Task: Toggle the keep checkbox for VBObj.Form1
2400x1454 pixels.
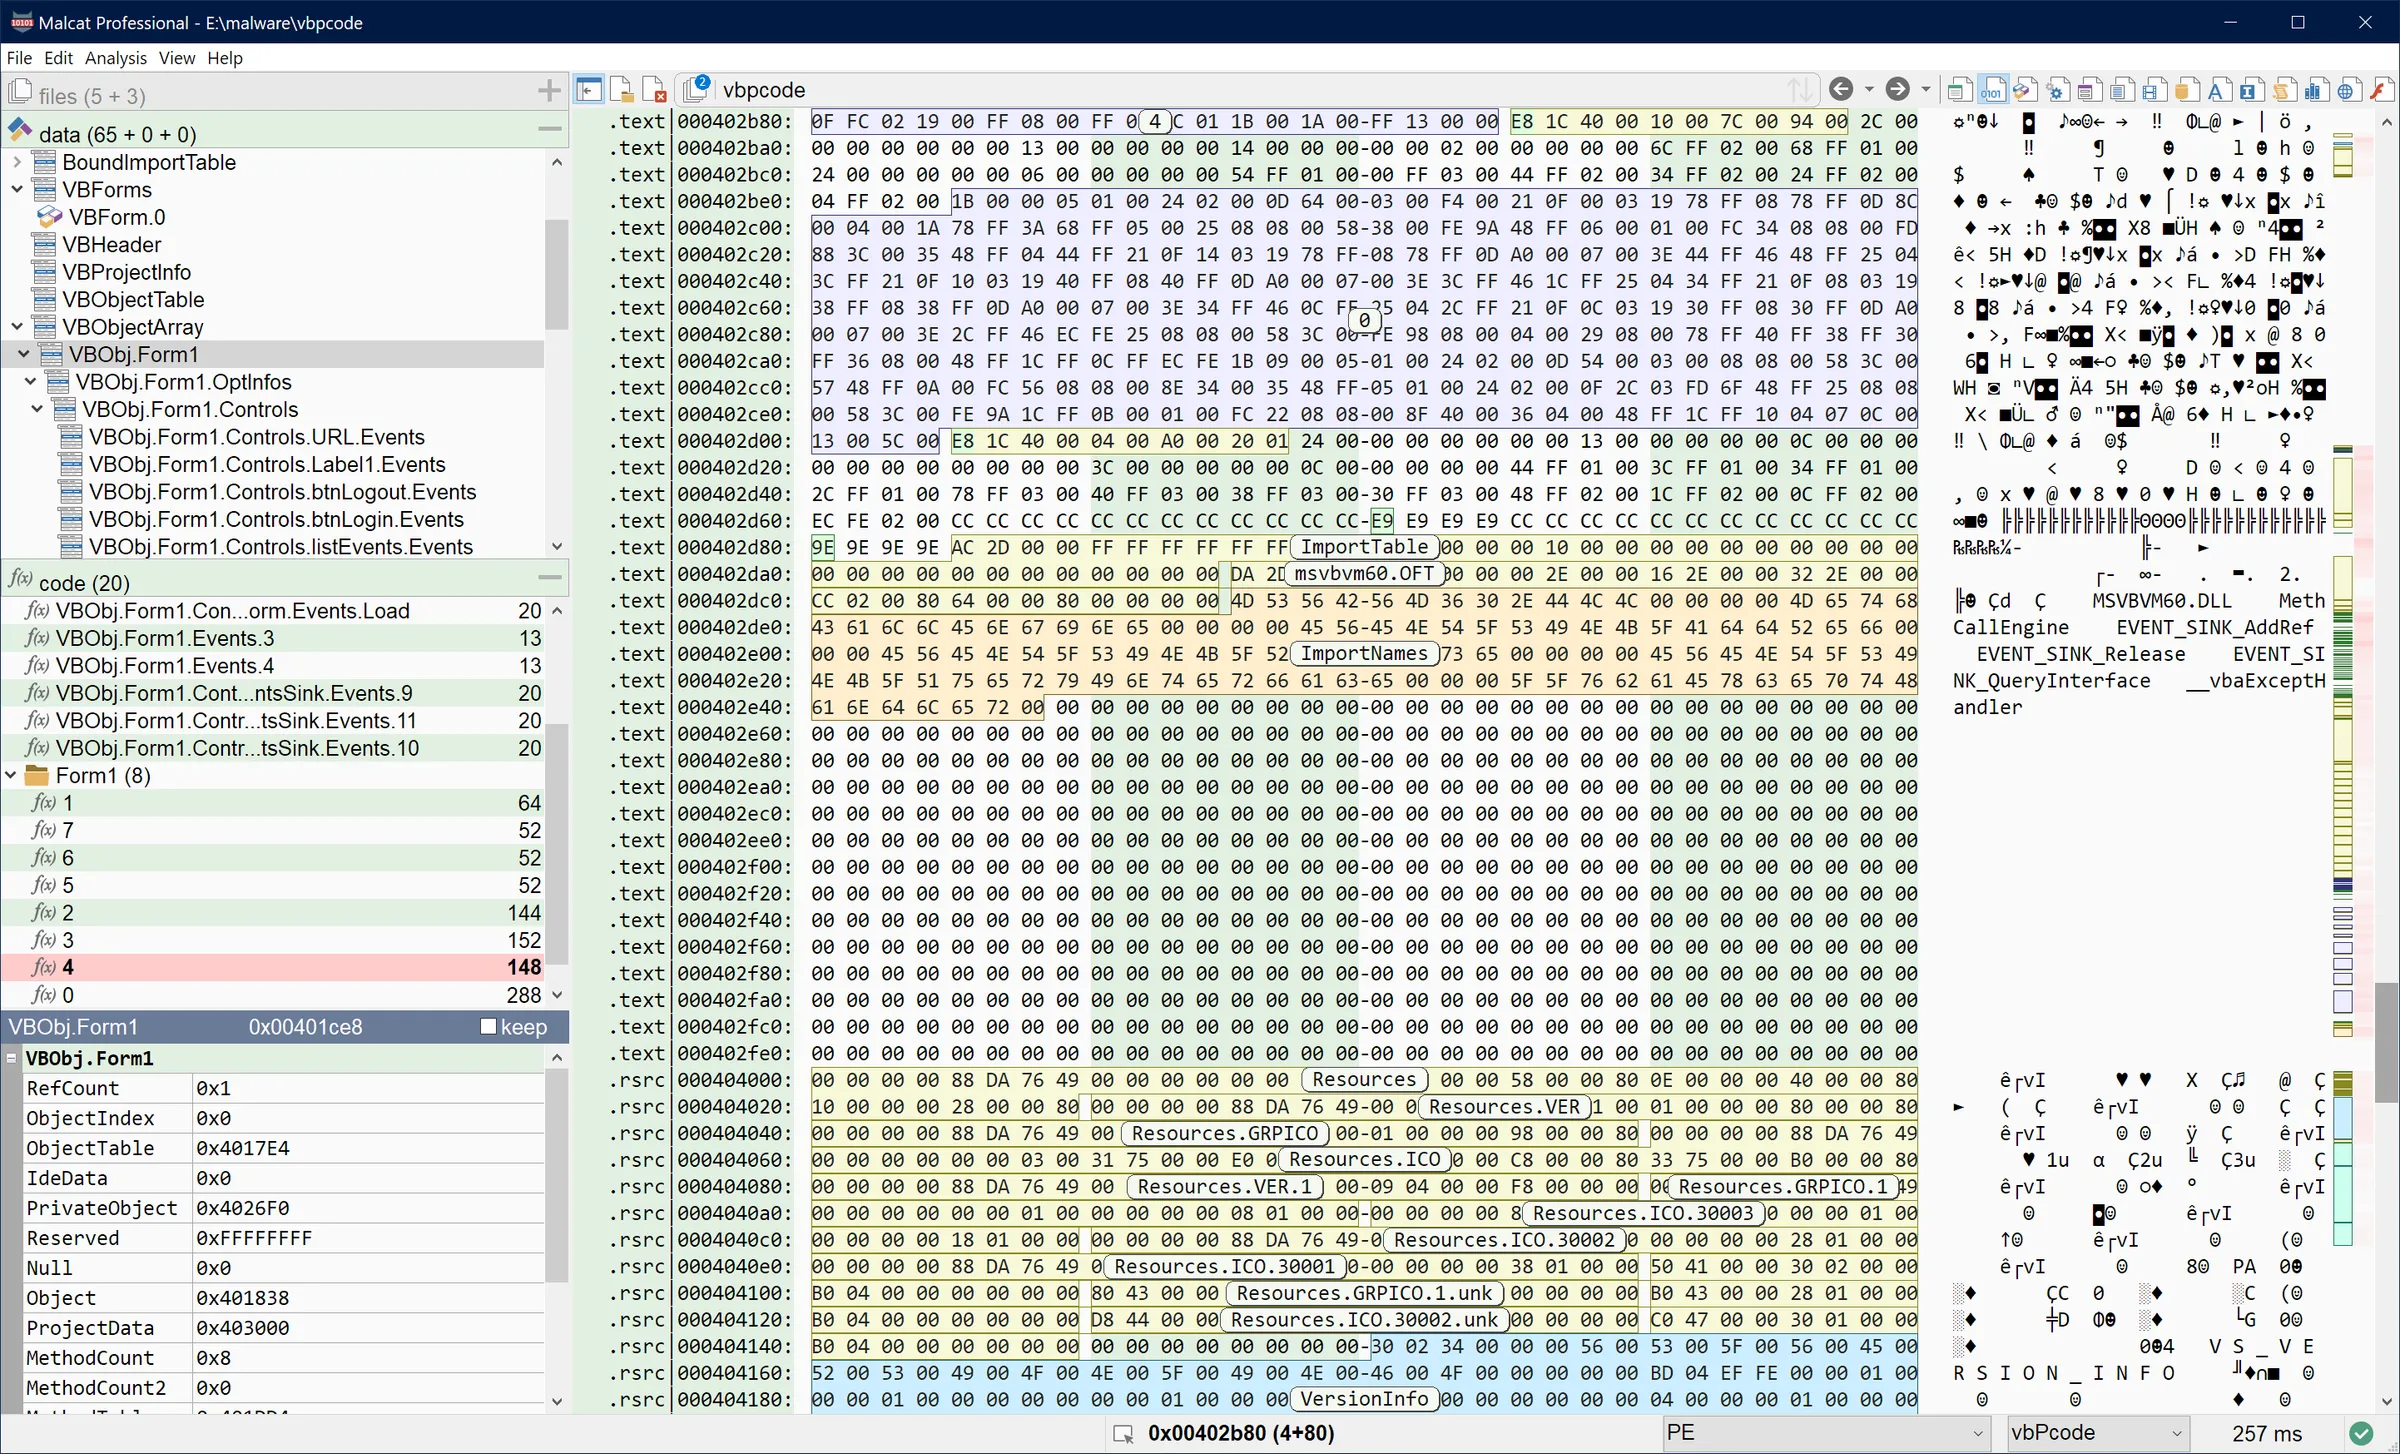Action: (490, 1027)
